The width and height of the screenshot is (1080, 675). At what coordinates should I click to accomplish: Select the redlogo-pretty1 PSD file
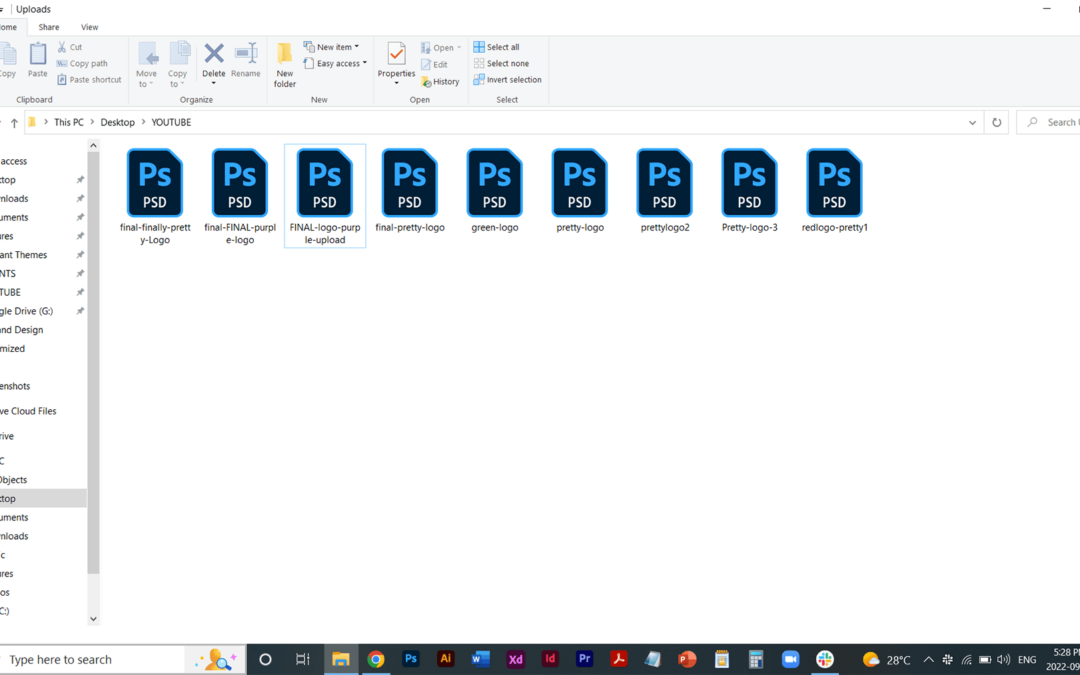click(x=835, y=191)
